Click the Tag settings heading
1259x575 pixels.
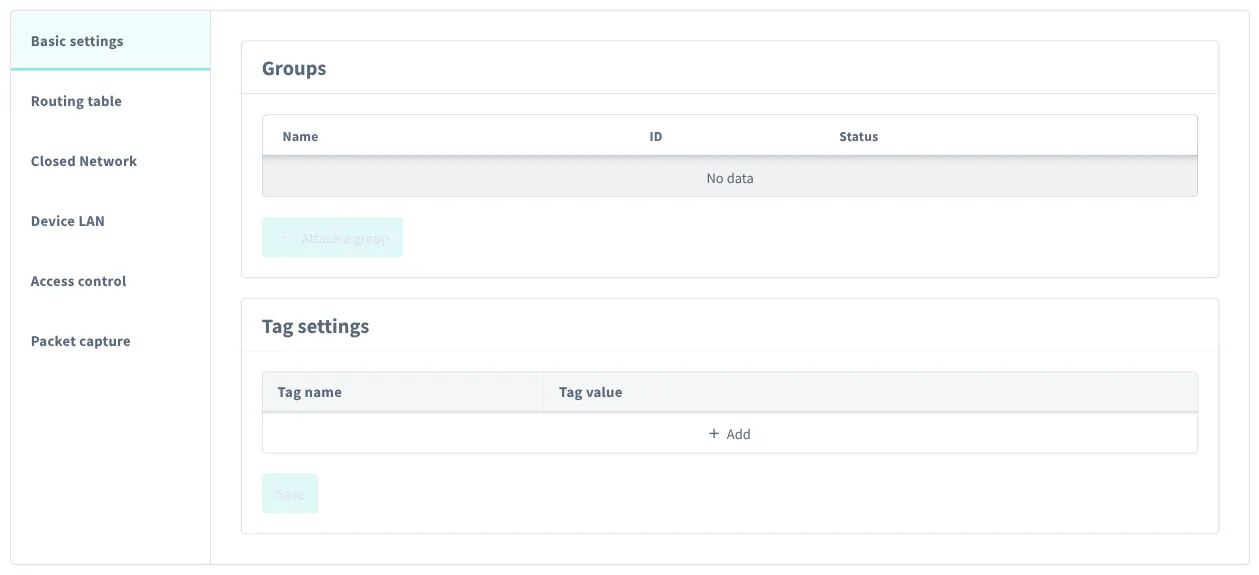tap(315, 327)
